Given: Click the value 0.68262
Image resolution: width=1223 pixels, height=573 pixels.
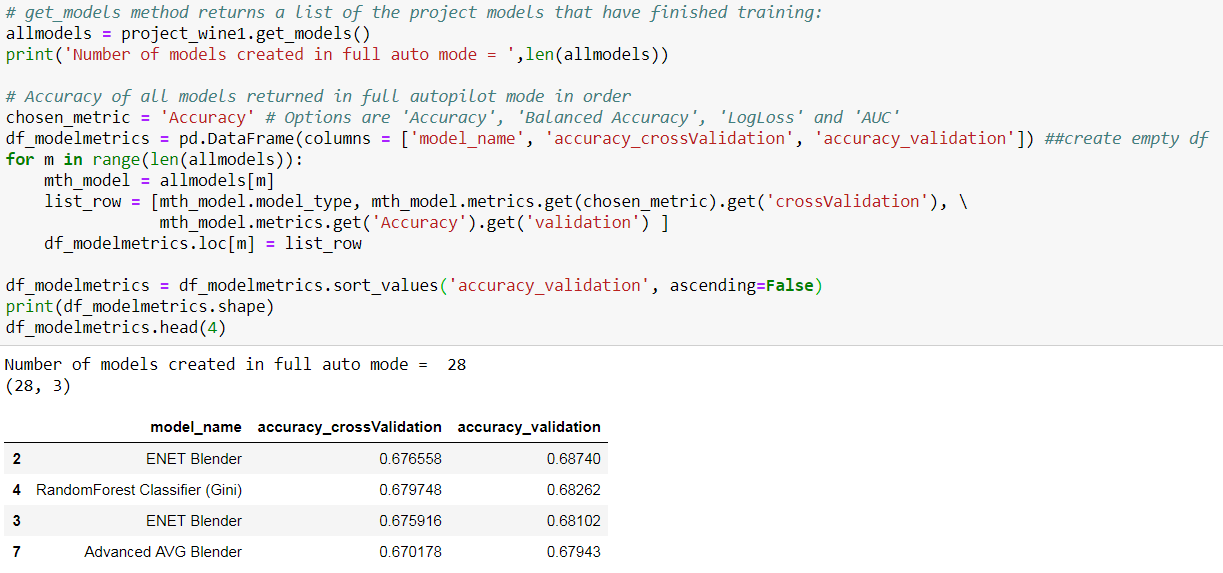Looking at the screenshot, I should [x=574, y=490].
